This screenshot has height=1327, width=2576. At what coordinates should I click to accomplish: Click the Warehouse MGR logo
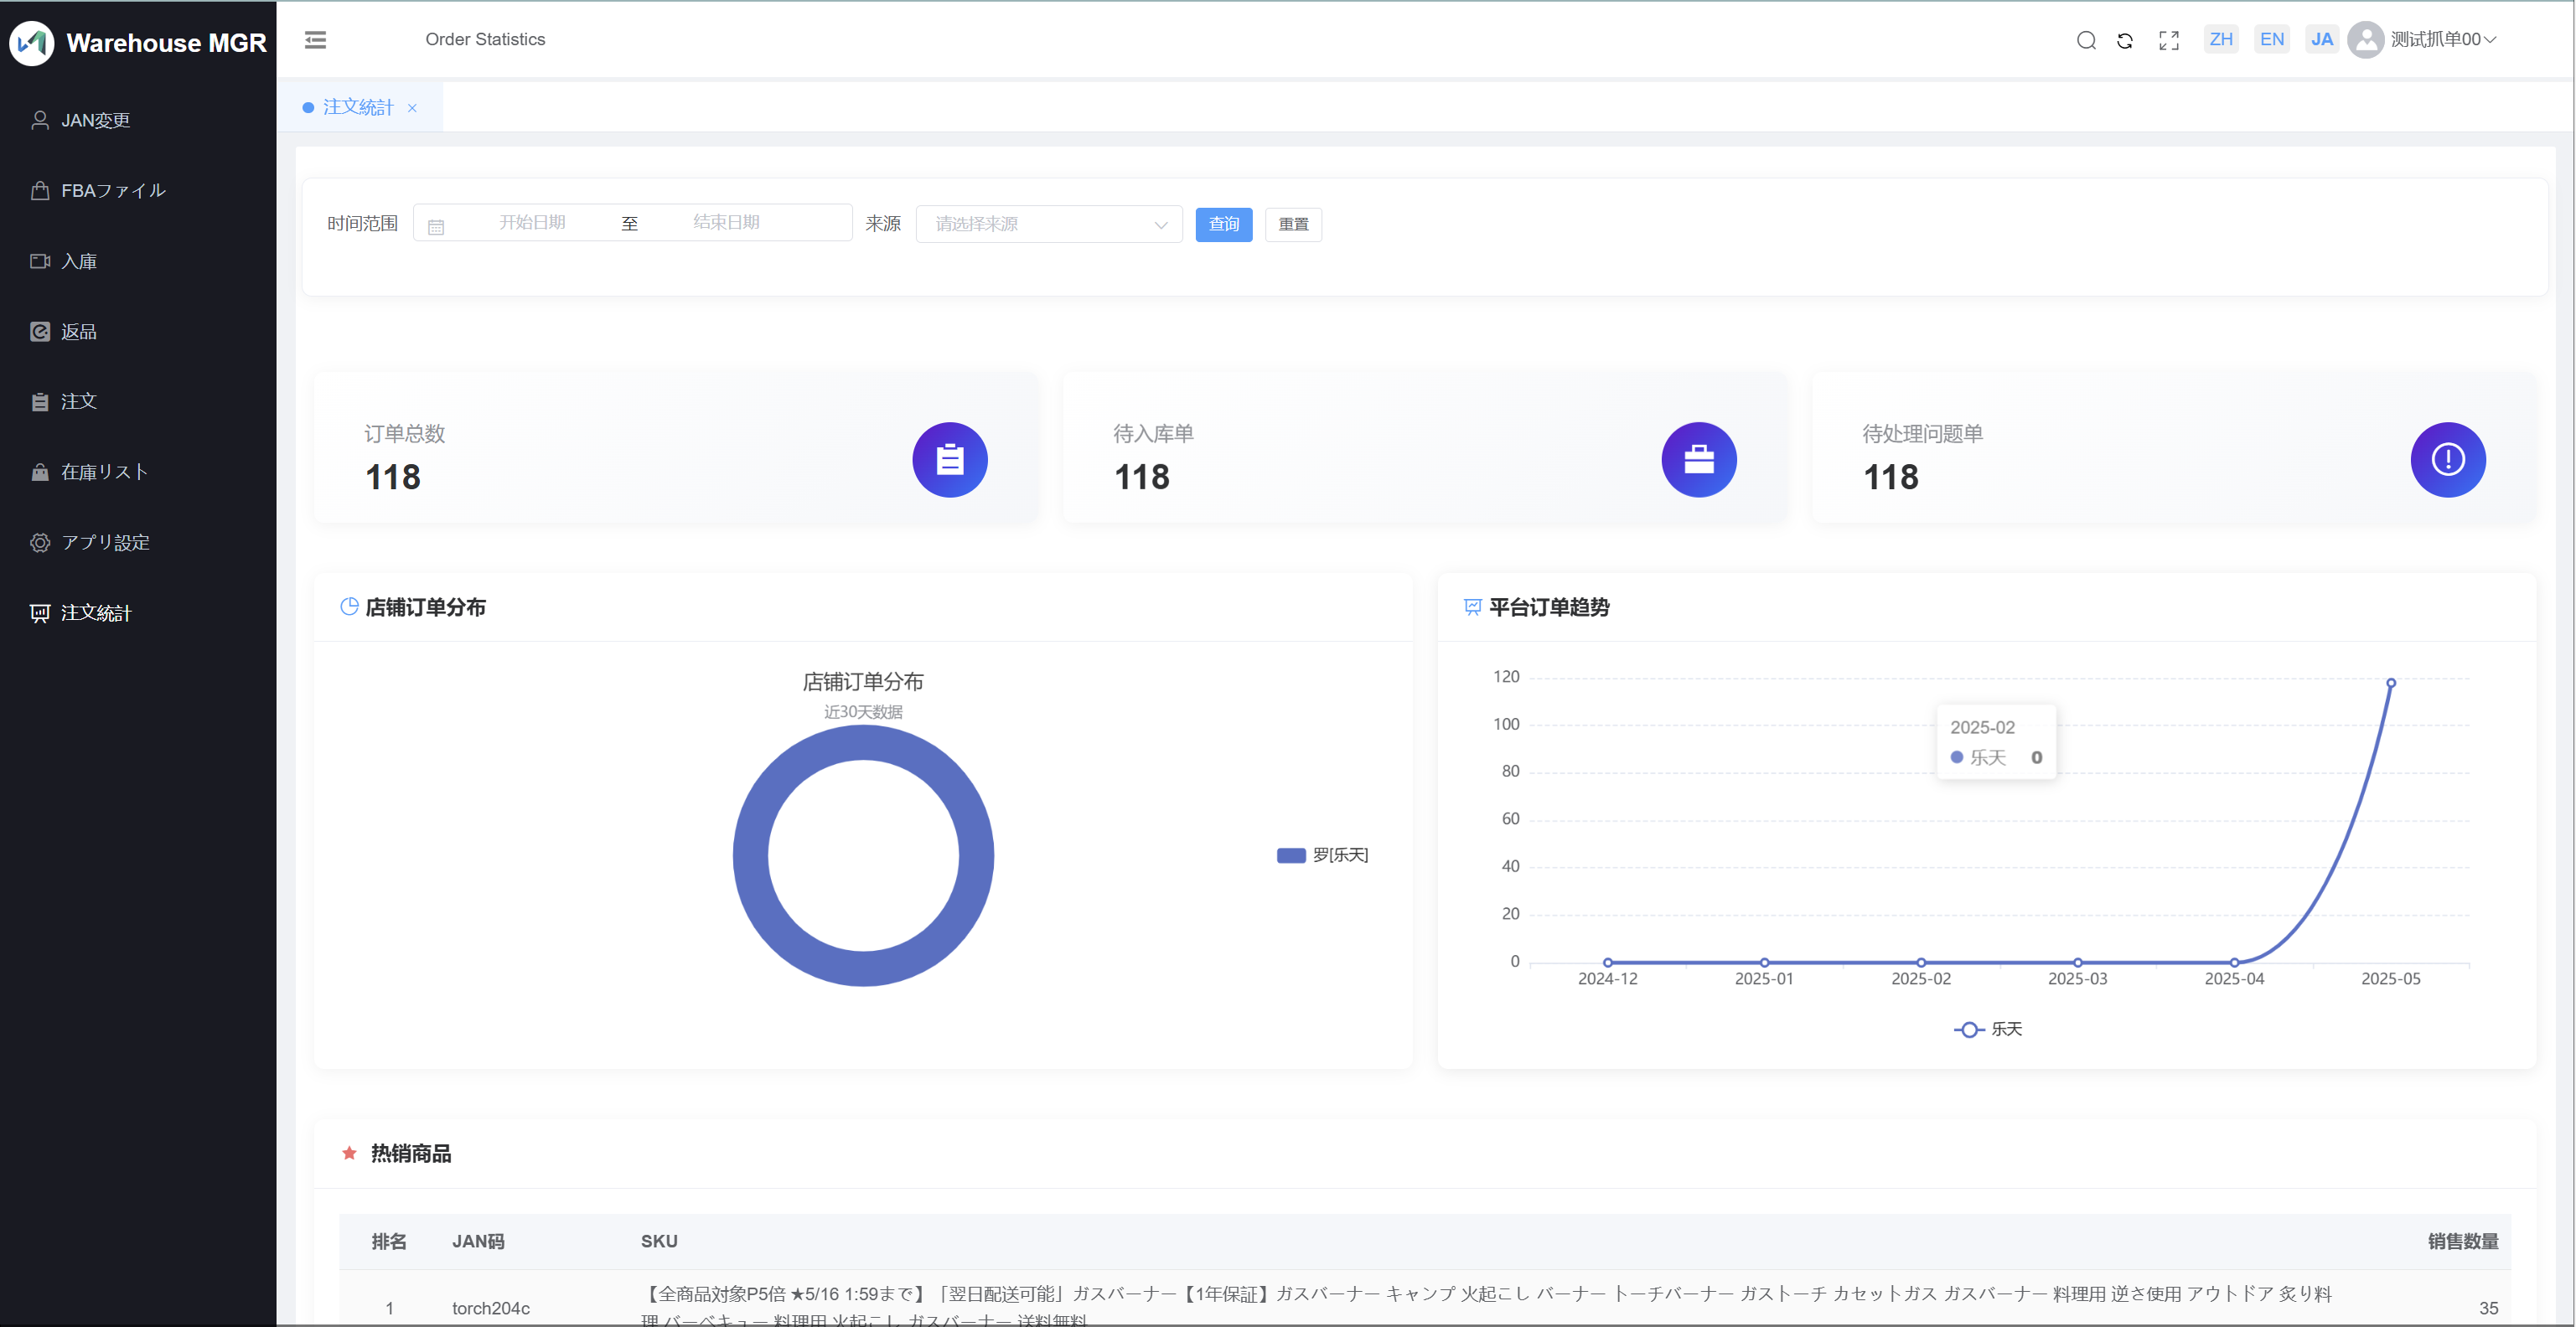[x=138, y=42]
